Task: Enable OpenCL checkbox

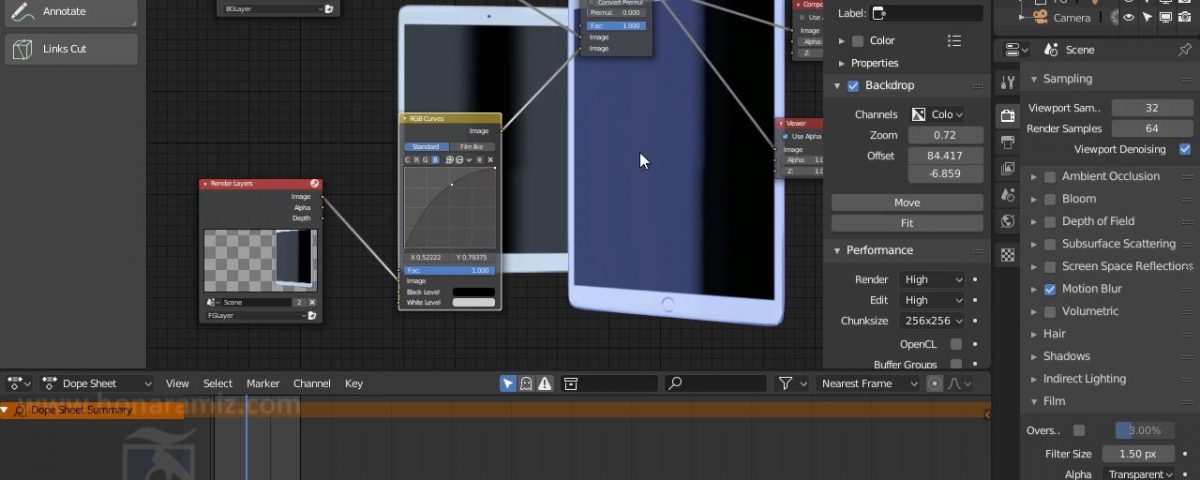Action: click(x=956, y=344)
